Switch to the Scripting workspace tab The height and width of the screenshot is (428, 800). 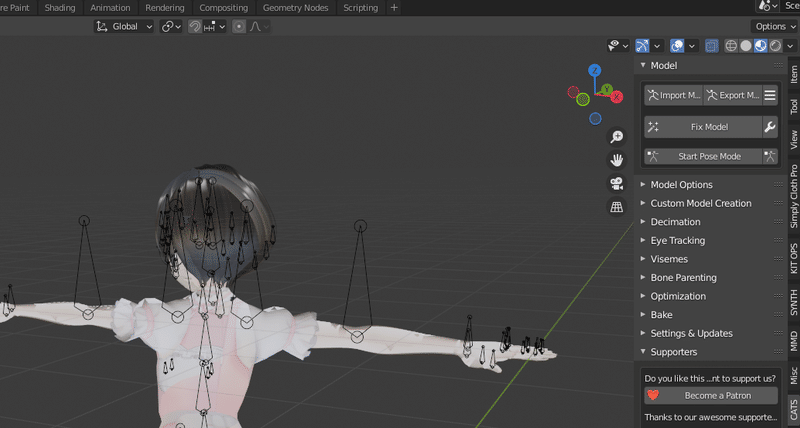click(x=361, y=8)
